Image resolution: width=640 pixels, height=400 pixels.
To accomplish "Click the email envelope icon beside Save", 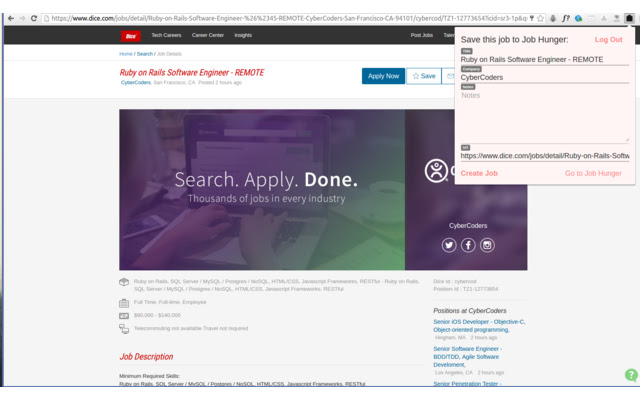I will coord(450,76).
